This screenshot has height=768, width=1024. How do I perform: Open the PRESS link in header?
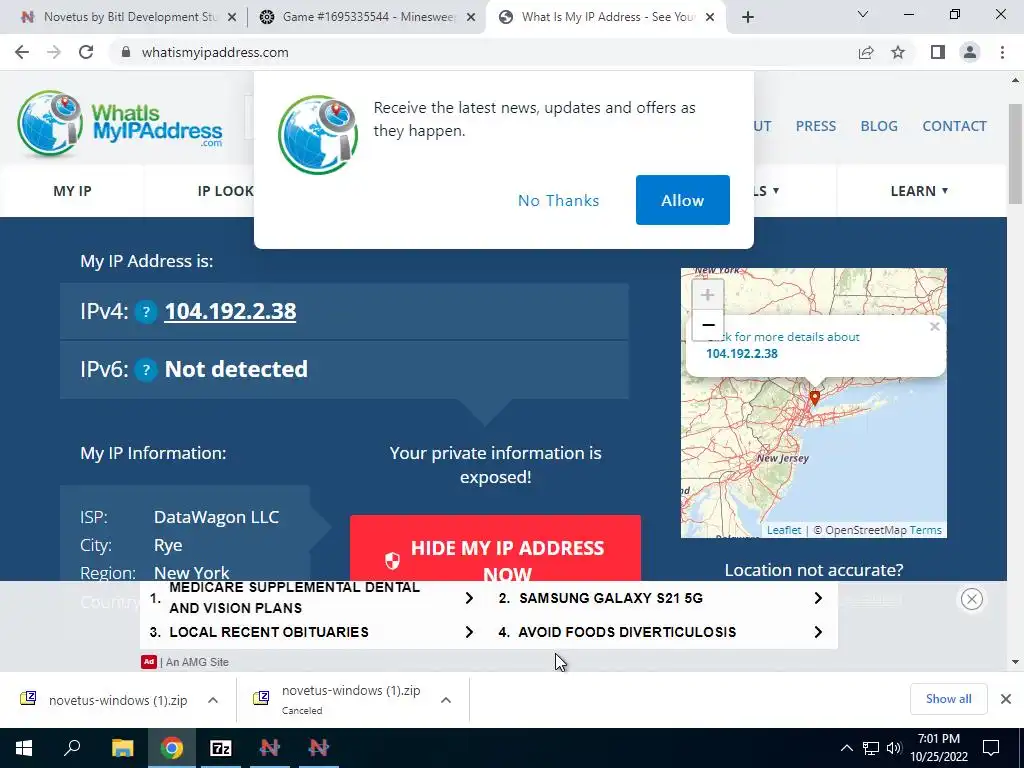coord(816,126)
